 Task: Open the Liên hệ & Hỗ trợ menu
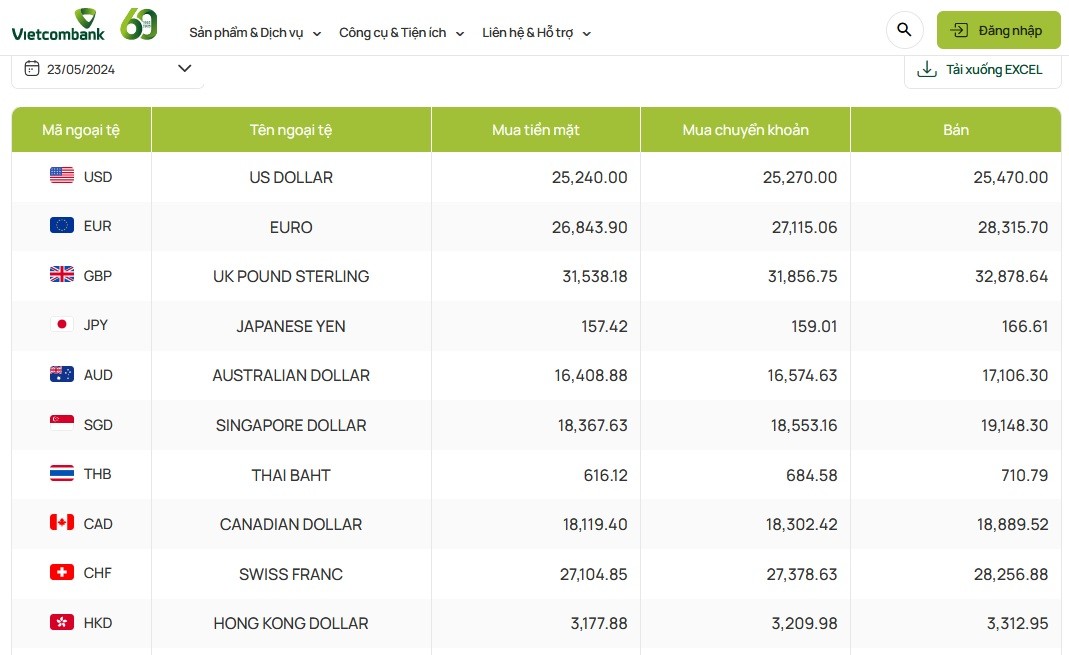[x=536, y=33]
